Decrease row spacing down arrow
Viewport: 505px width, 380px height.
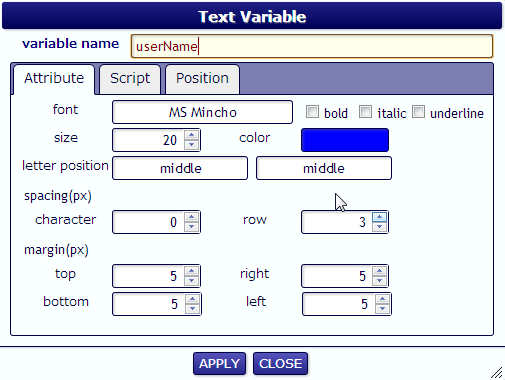[x=379, y=226]
